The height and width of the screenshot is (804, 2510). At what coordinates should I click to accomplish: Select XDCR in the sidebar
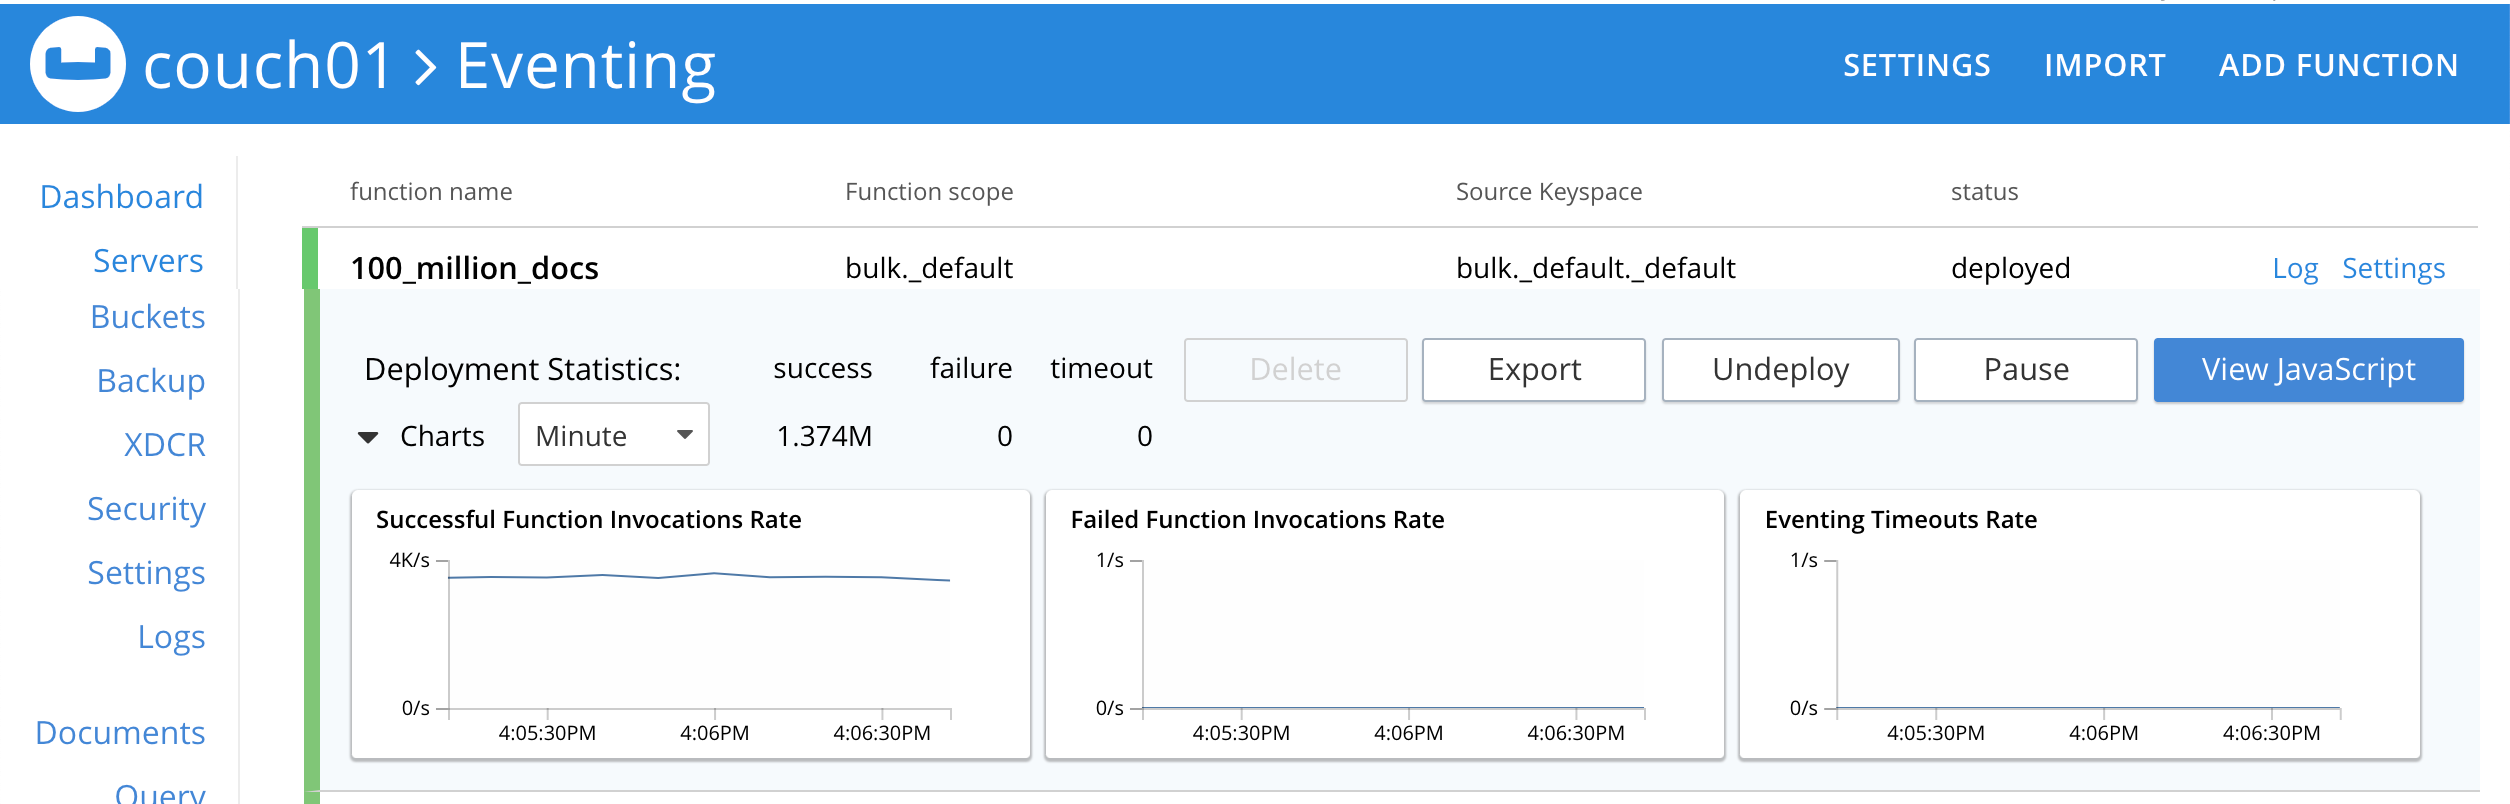coord(164,445)
